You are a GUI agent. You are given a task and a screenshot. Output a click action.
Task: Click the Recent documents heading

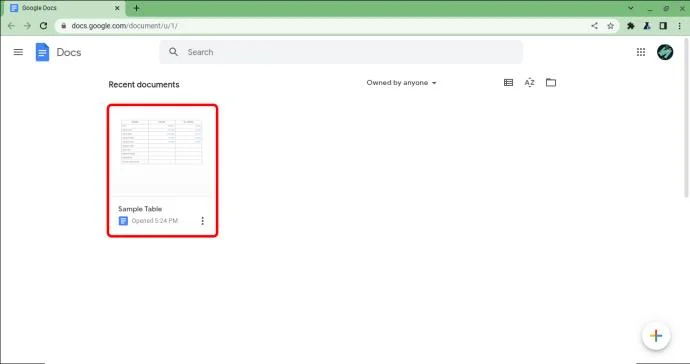click(x=144, y=85)
